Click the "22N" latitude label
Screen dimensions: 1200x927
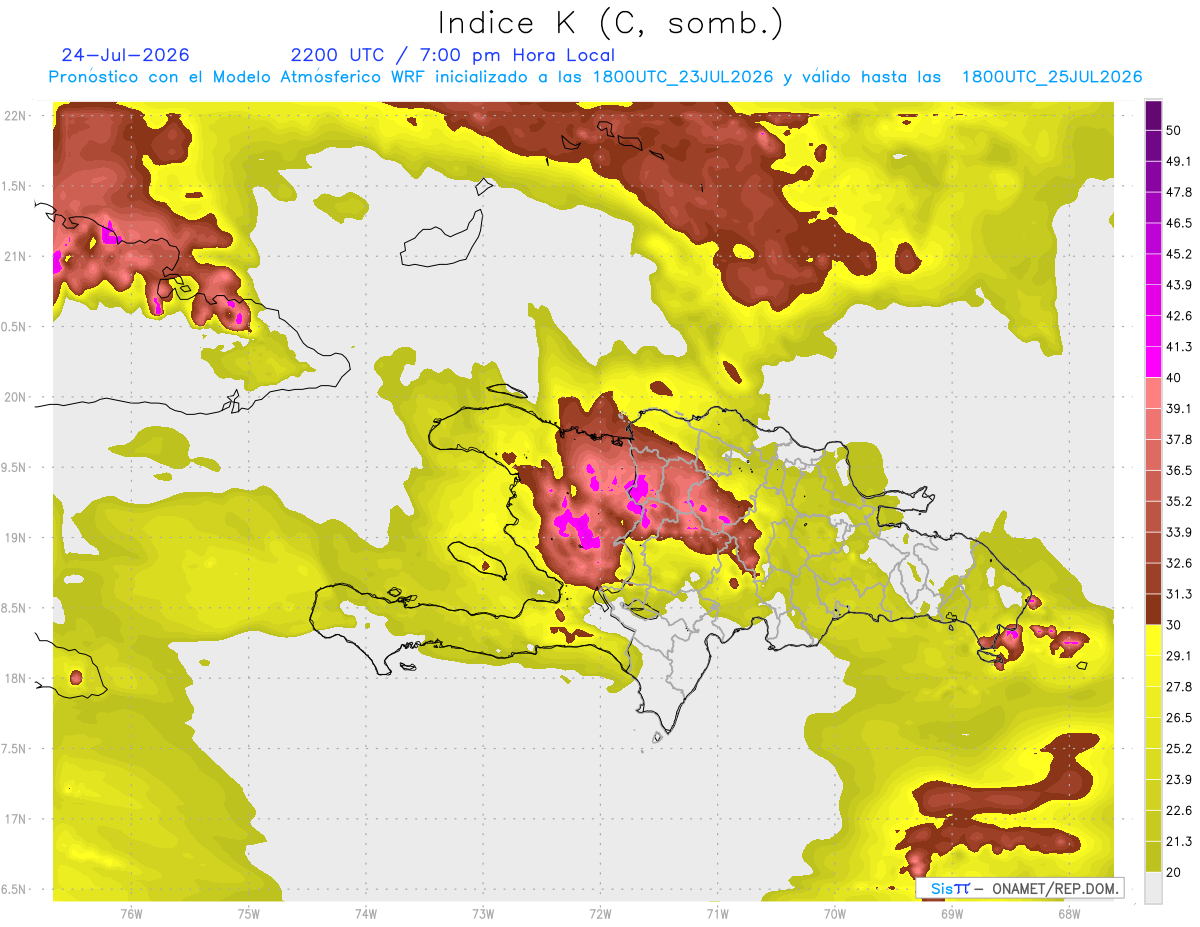pos(16,116)
